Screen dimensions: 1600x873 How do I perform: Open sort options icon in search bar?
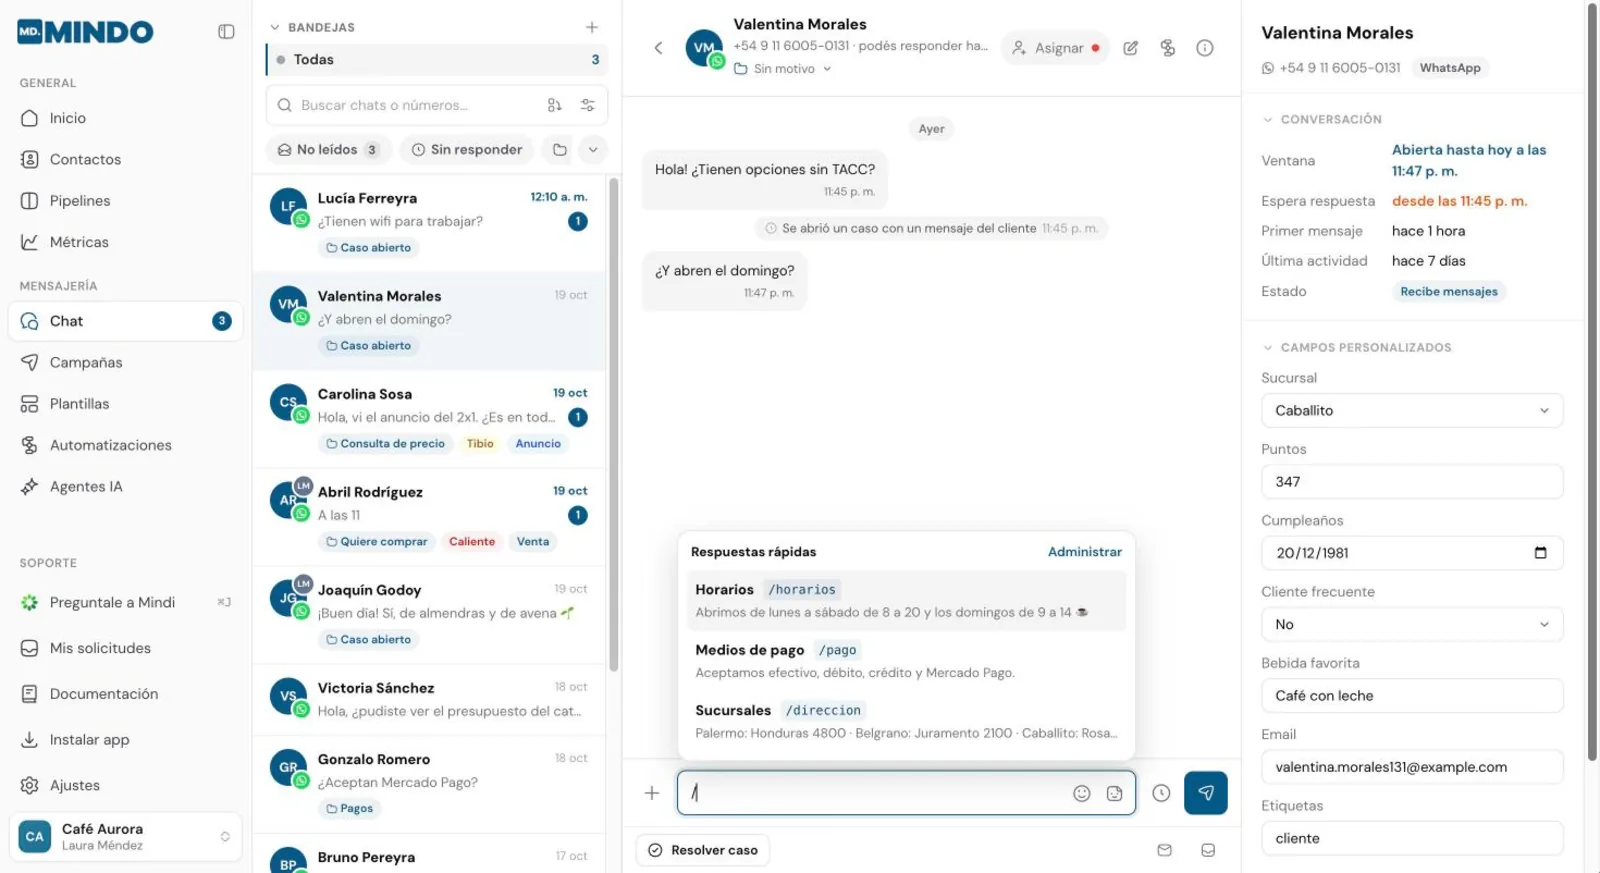[x=554, y=105]
